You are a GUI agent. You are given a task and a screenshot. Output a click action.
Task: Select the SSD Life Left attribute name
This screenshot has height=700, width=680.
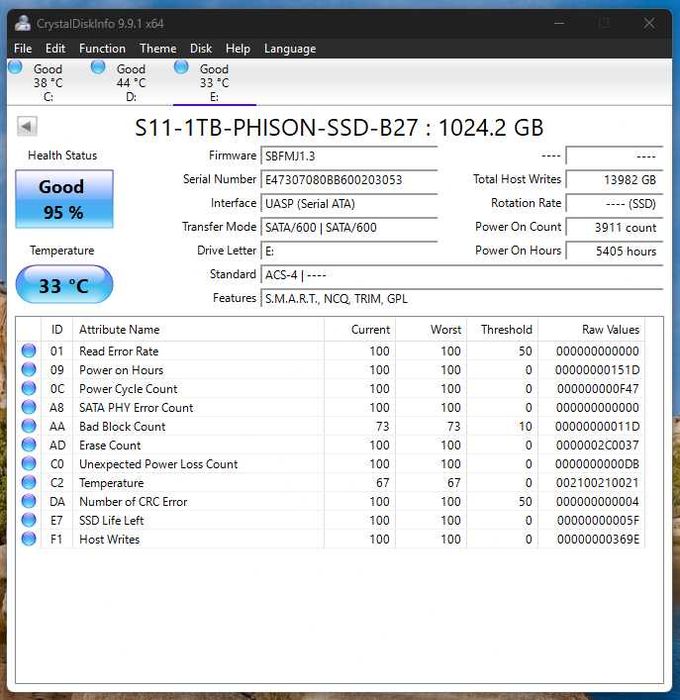[112, 520]
